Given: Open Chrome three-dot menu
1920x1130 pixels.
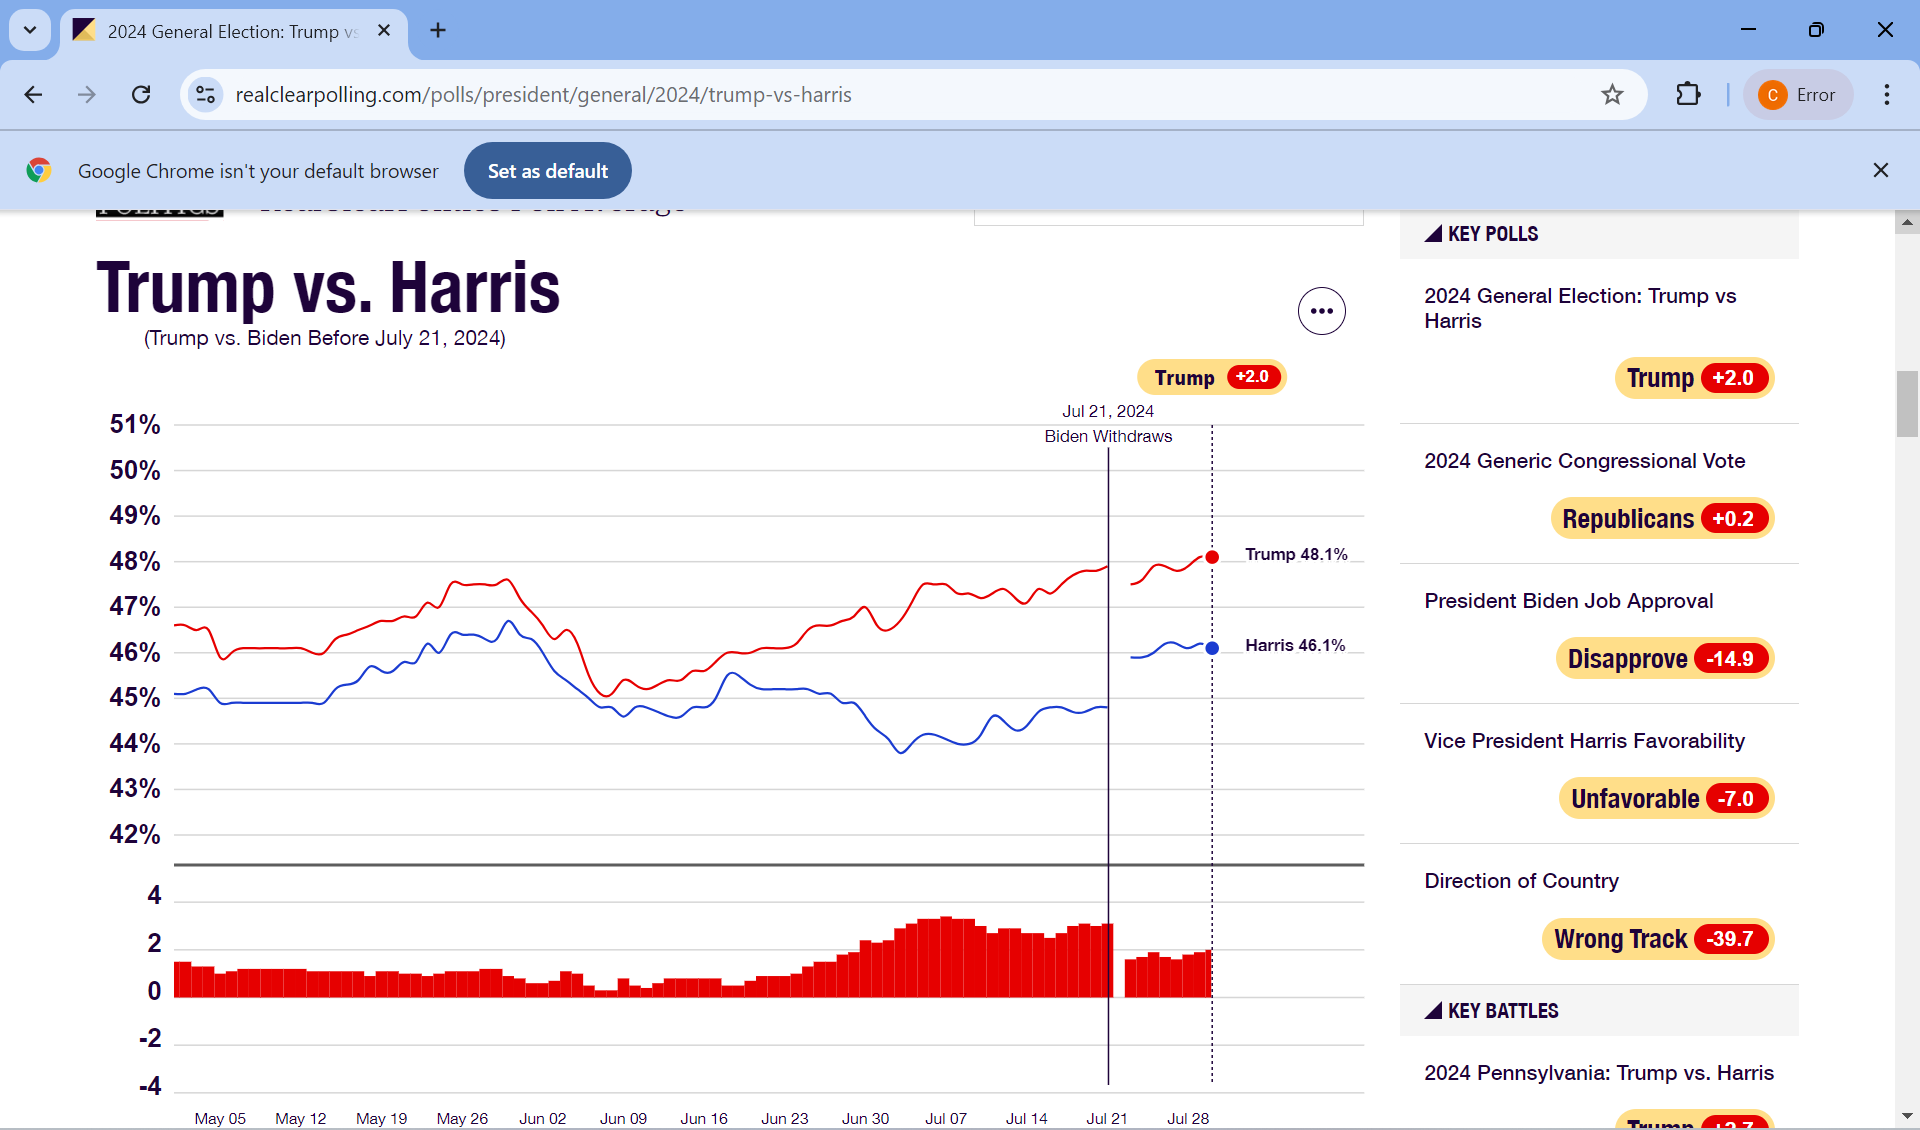Looking at the screenshot, I should click(1886, 95).
